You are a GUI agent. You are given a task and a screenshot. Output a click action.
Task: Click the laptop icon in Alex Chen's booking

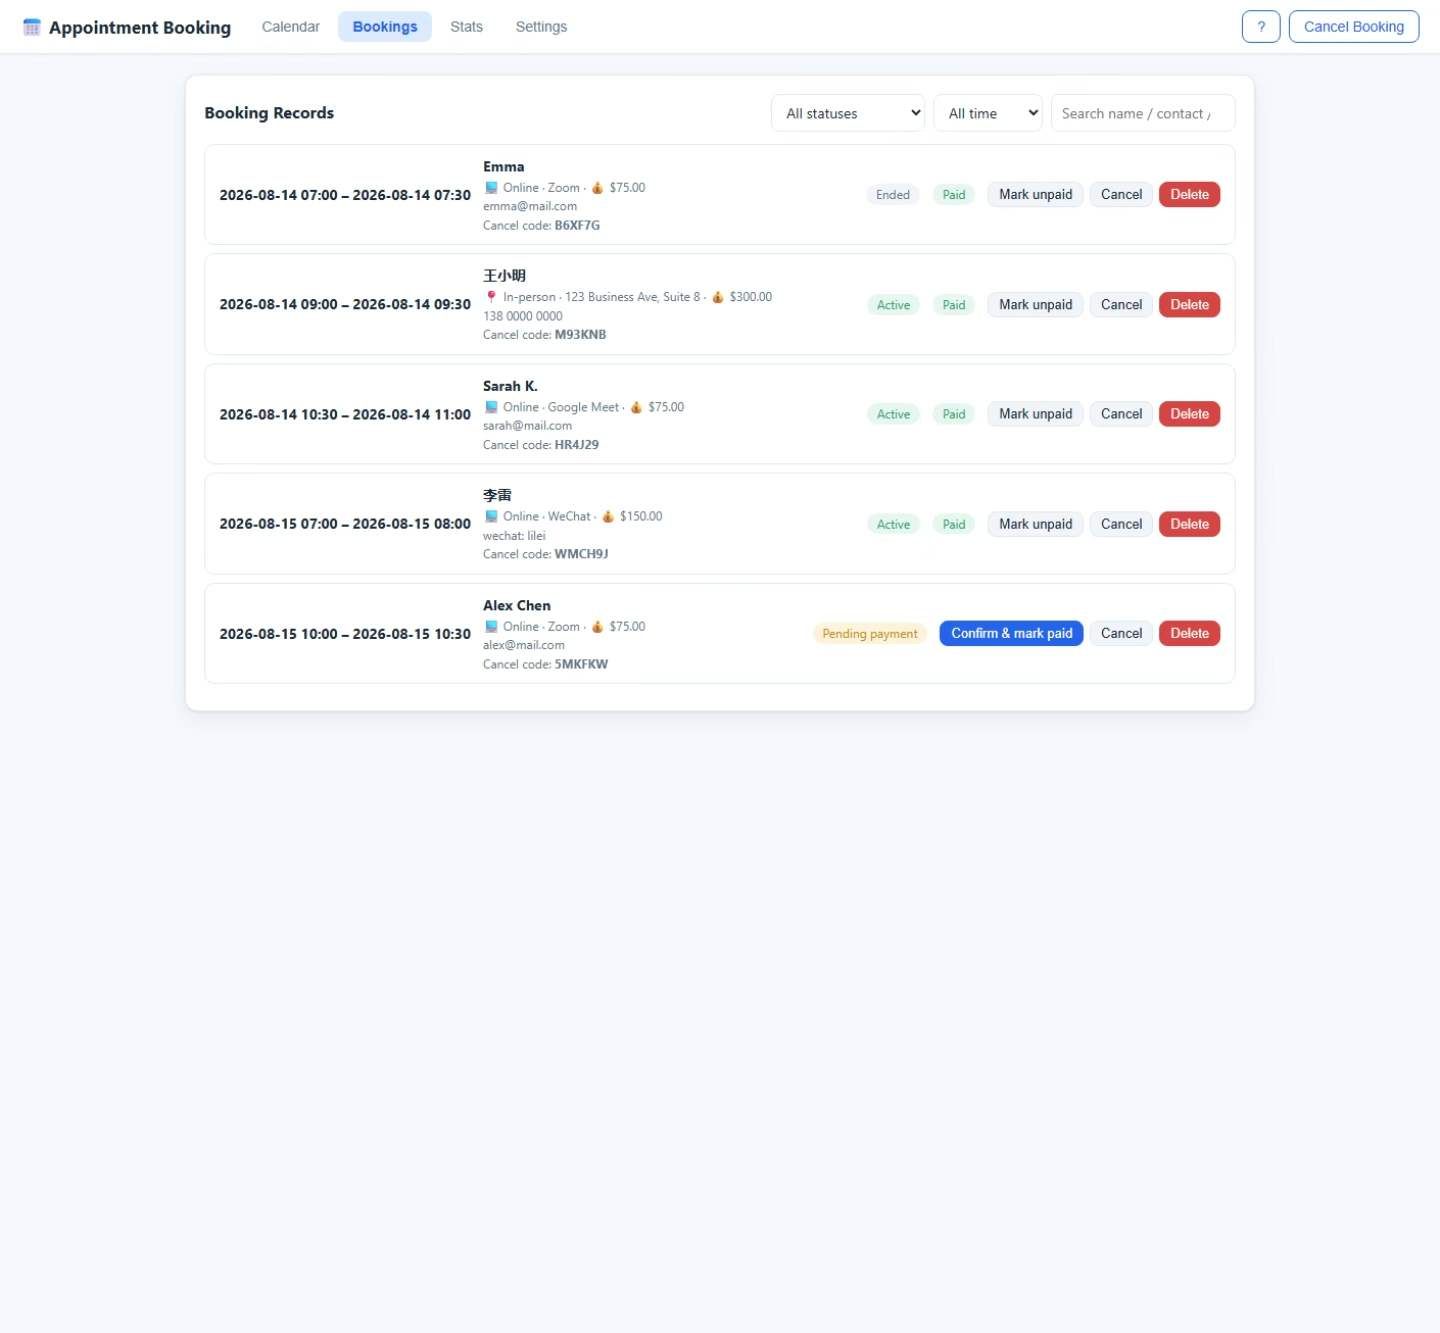point(491,626)
